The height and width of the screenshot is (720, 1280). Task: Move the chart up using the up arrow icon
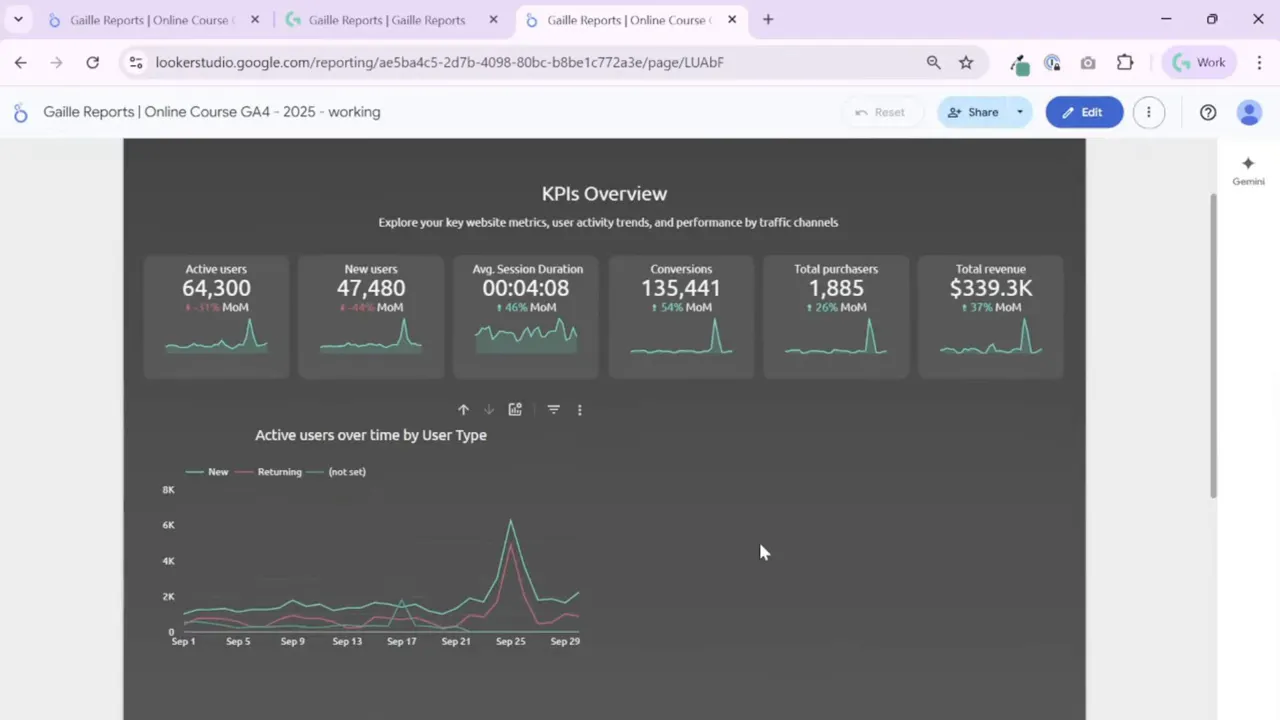tap(463, 409)
